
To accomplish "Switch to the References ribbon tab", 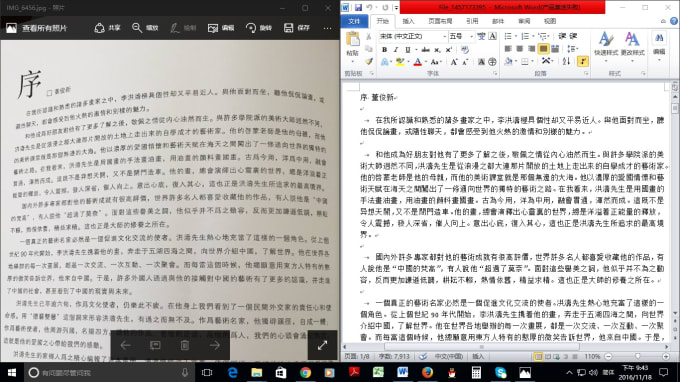I will 472,21.
